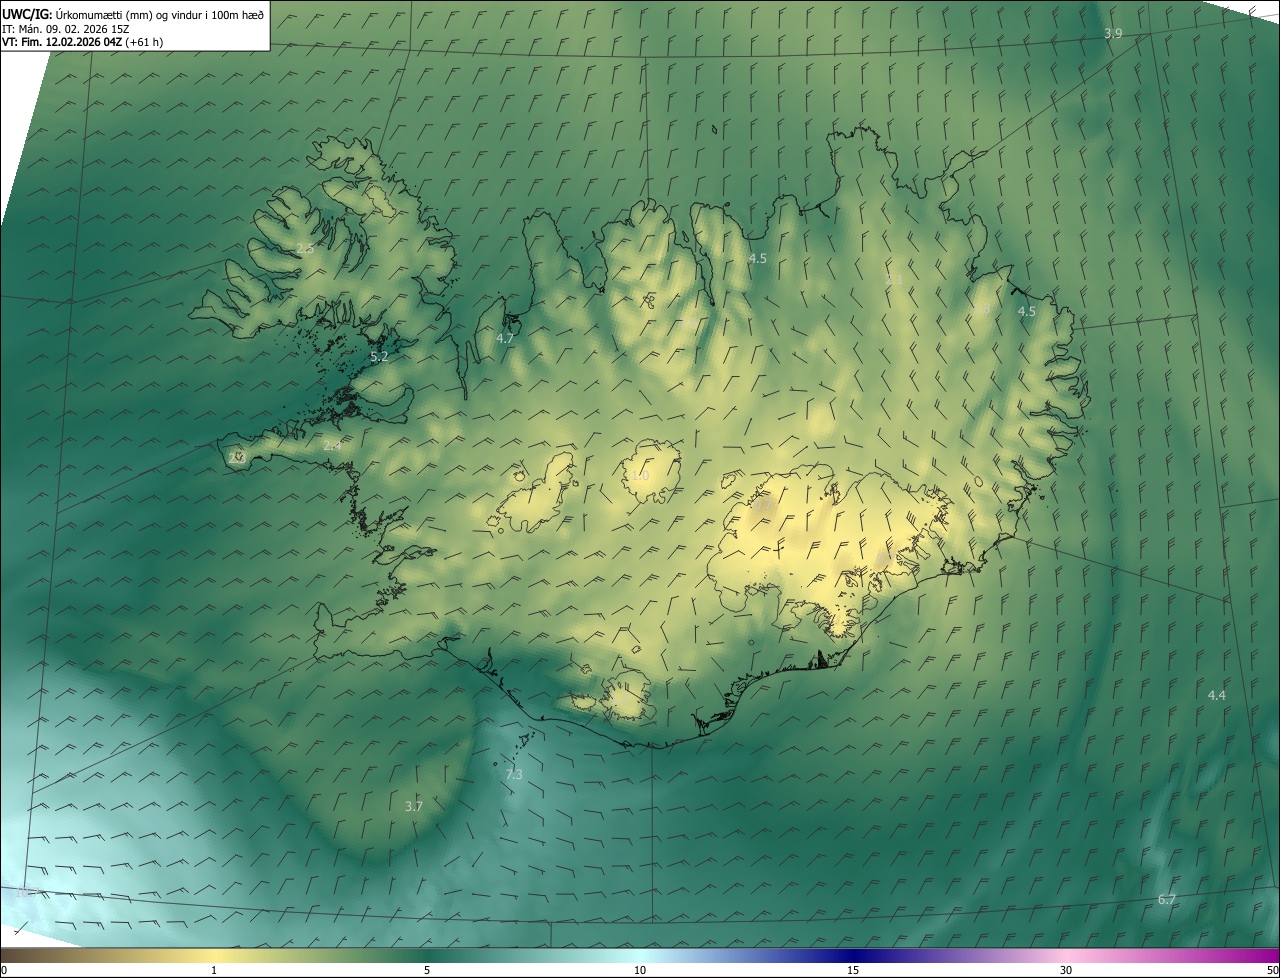
Task: Click the 3.7 value over the ocean
Action: point(413,806)
